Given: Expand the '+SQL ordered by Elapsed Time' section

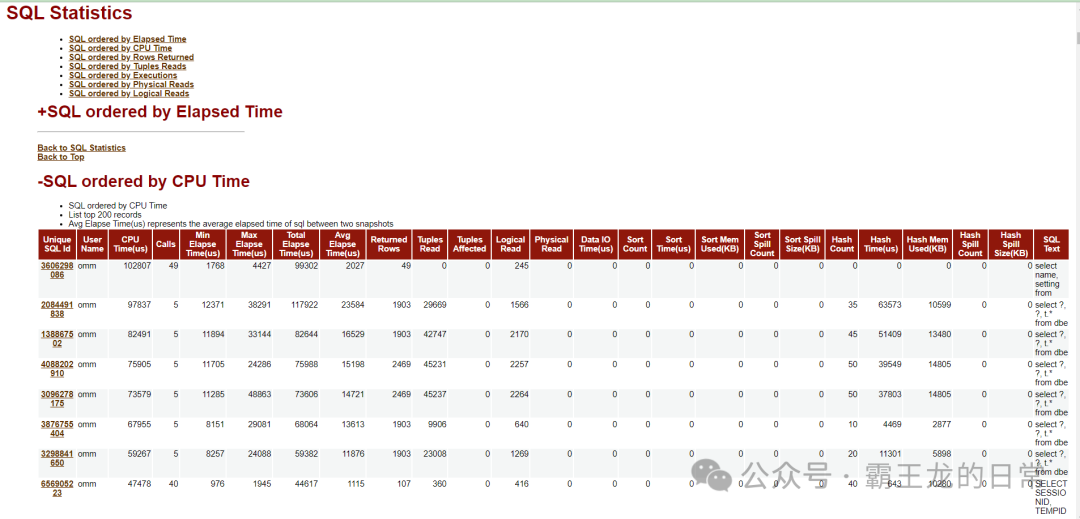Looking at the screenshot, I should pos(160,112).
